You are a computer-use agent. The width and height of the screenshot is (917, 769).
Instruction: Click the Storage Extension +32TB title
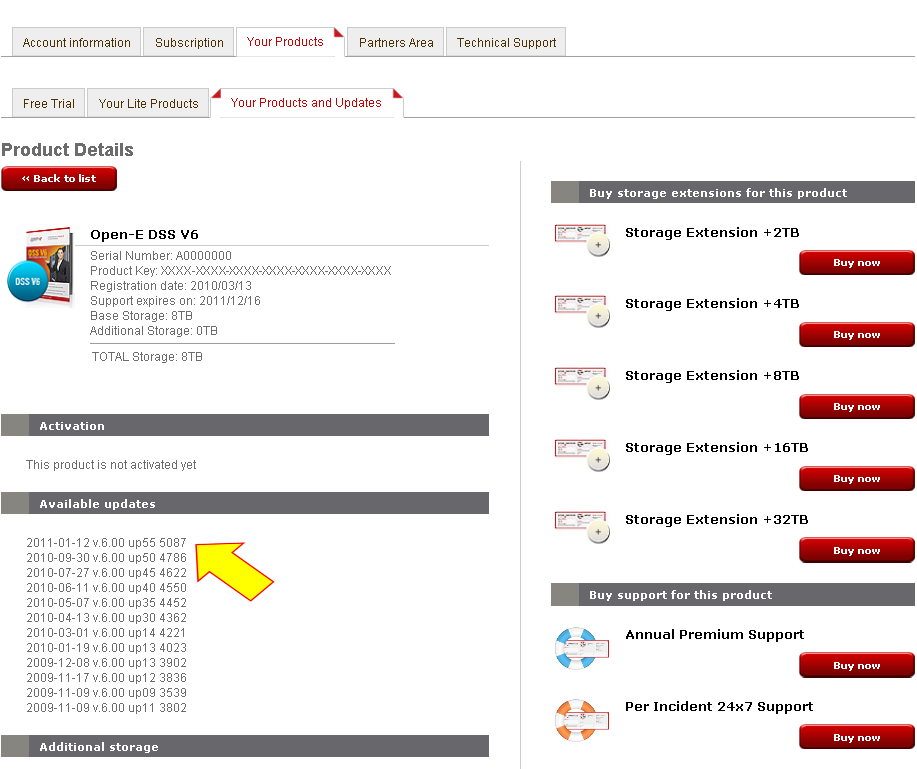pos(716,520)
